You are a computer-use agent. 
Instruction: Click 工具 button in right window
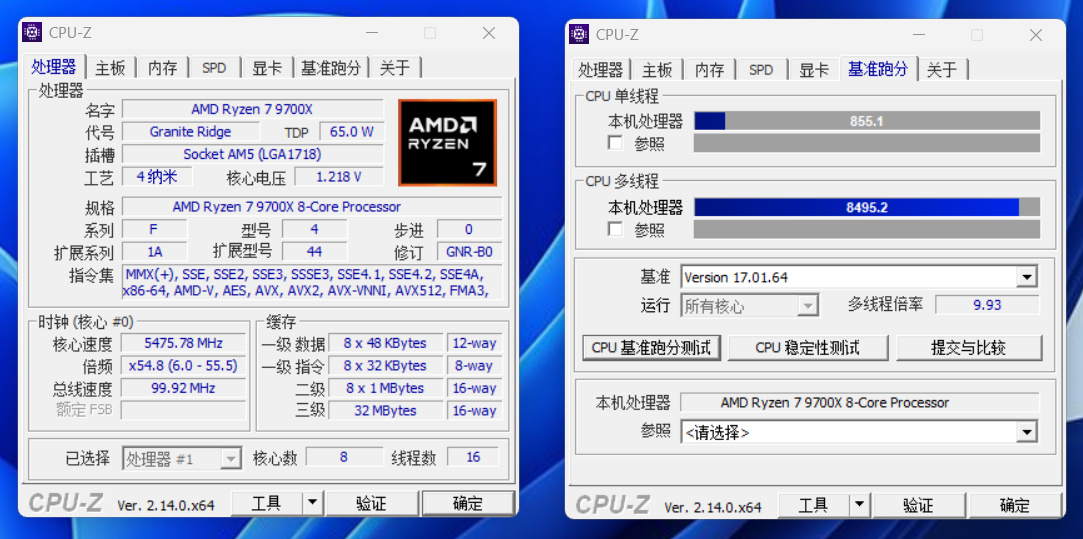pos(813,505)
